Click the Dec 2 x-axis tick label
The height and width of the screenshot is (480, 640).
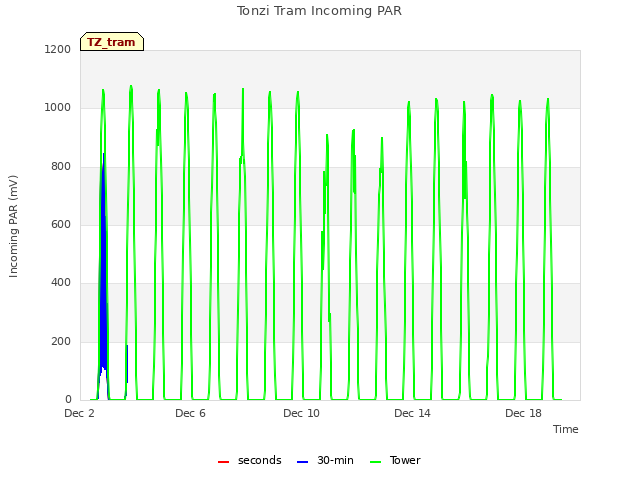(x=79, y=413)
